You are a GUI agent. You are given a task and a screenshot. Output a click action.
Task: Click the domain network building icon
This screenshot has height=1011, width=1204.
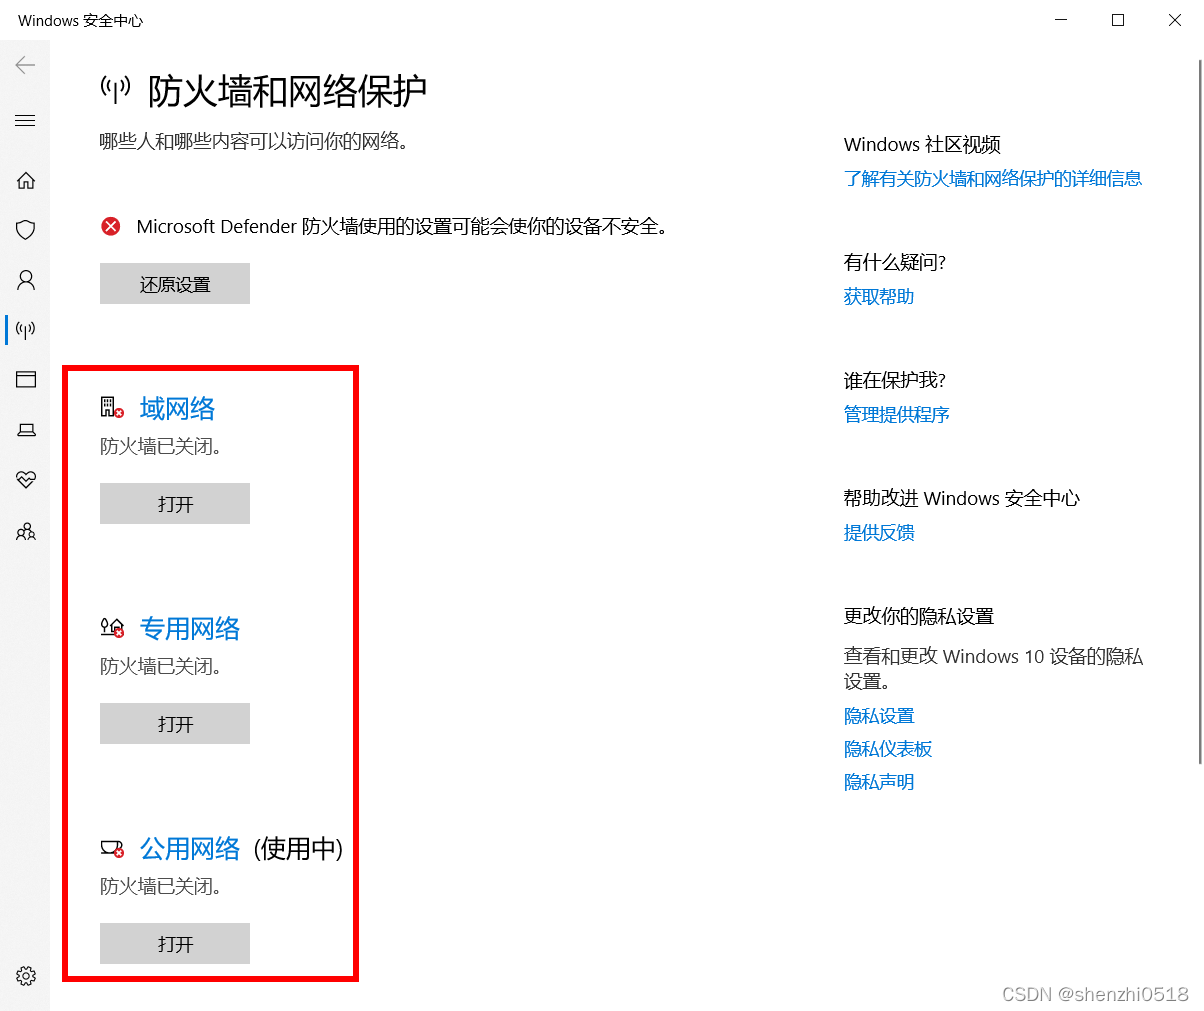112,407
